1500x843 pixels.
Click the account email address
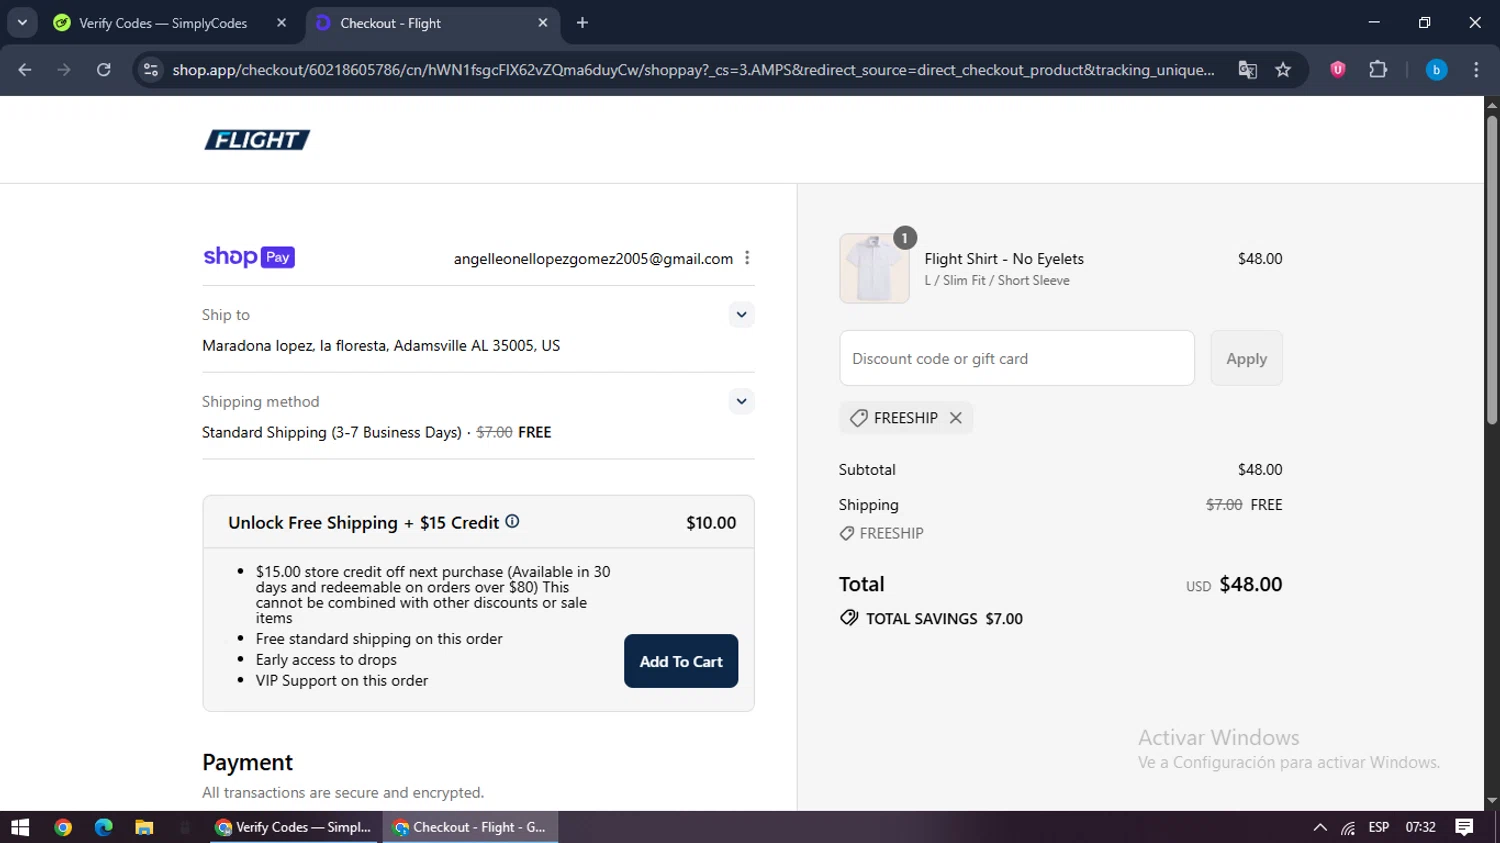(x=593, y=258)
